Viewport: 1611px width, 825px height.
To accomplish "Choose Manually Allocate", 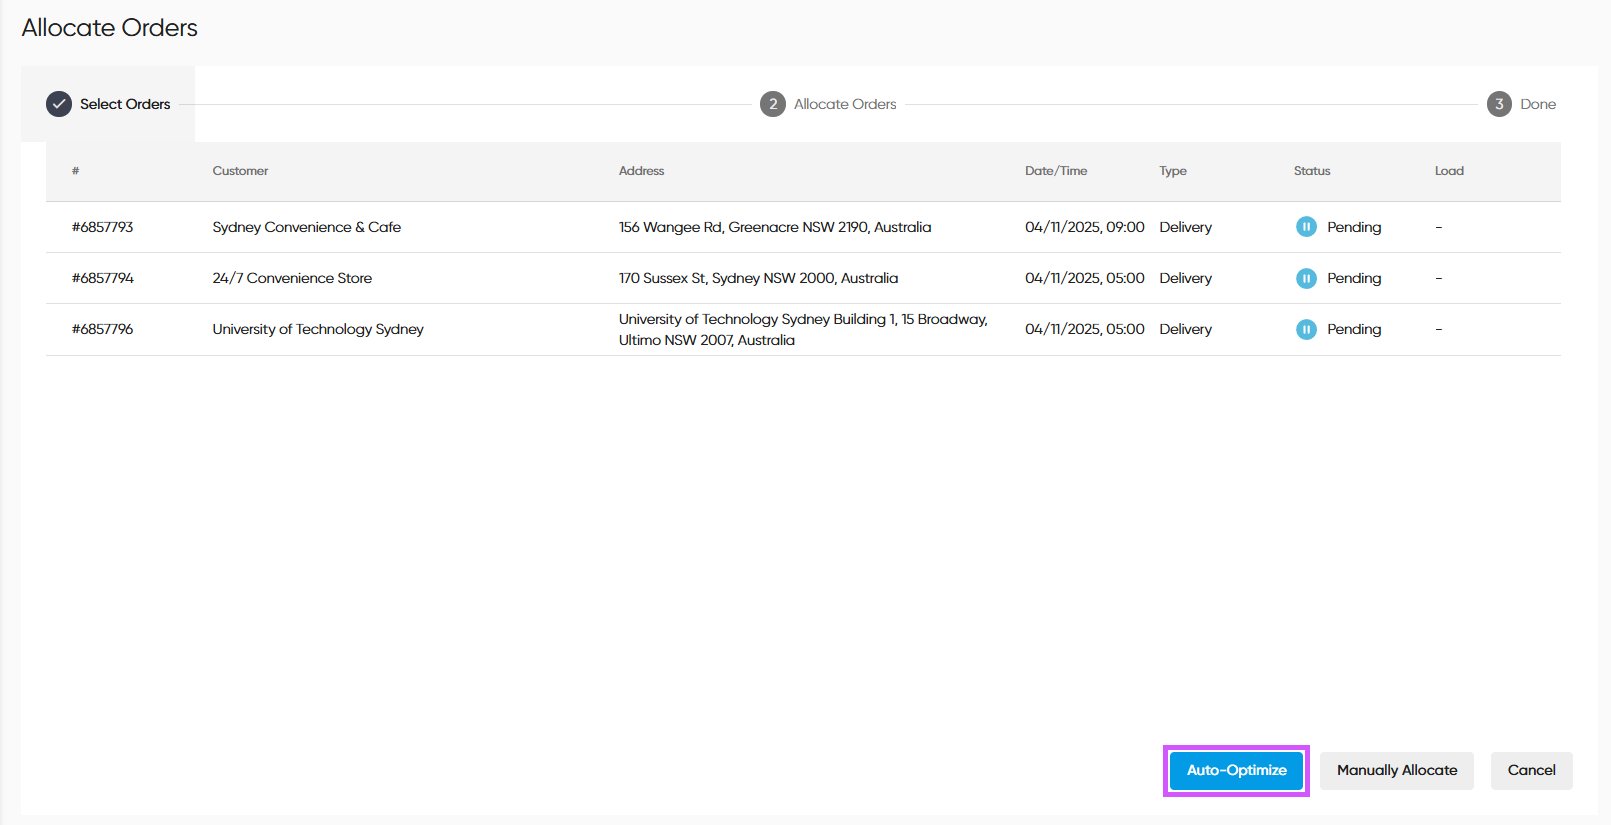I will 1396,771.
